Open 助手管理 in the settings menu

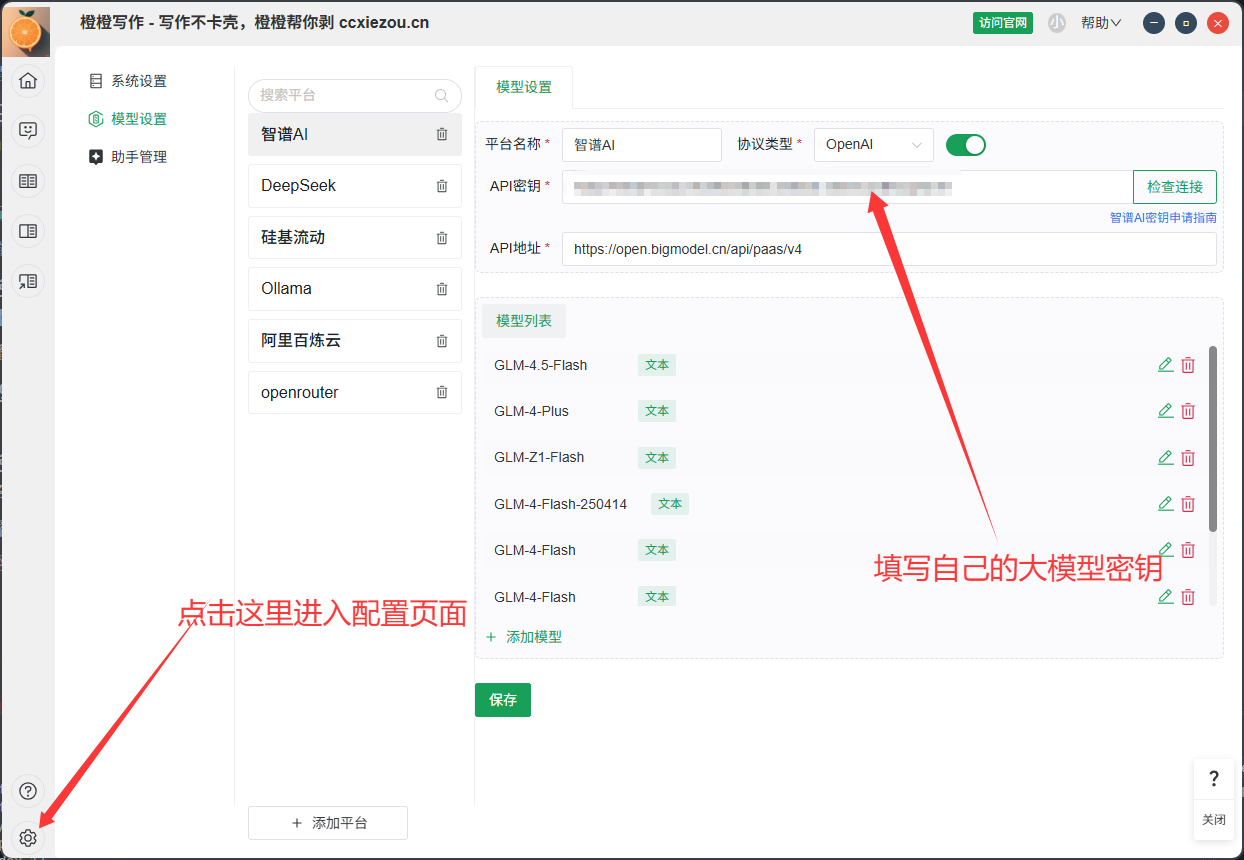click(x=138, y=157)
